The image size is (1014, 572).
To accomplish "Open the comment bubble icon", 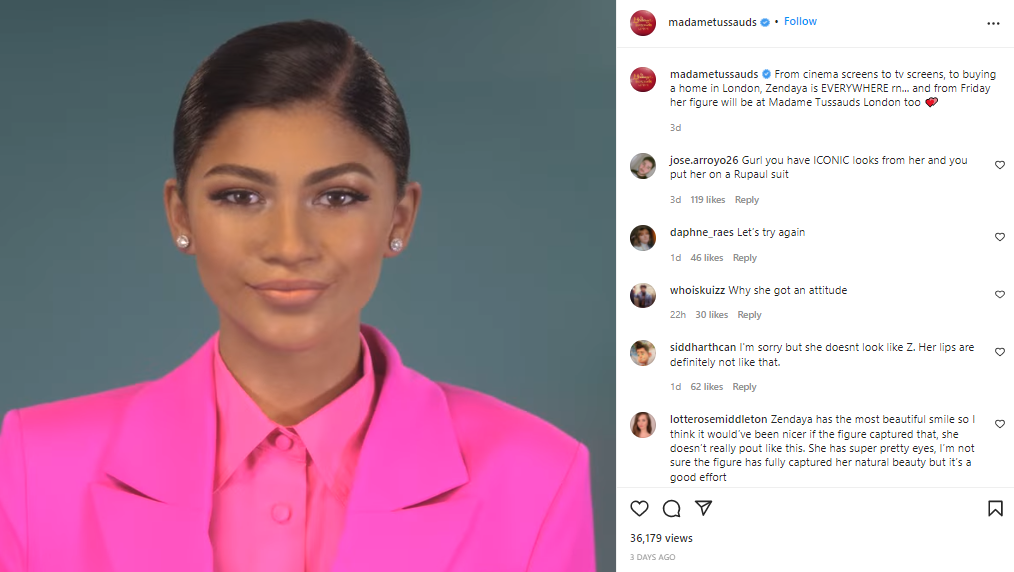I will click(671, 509).
